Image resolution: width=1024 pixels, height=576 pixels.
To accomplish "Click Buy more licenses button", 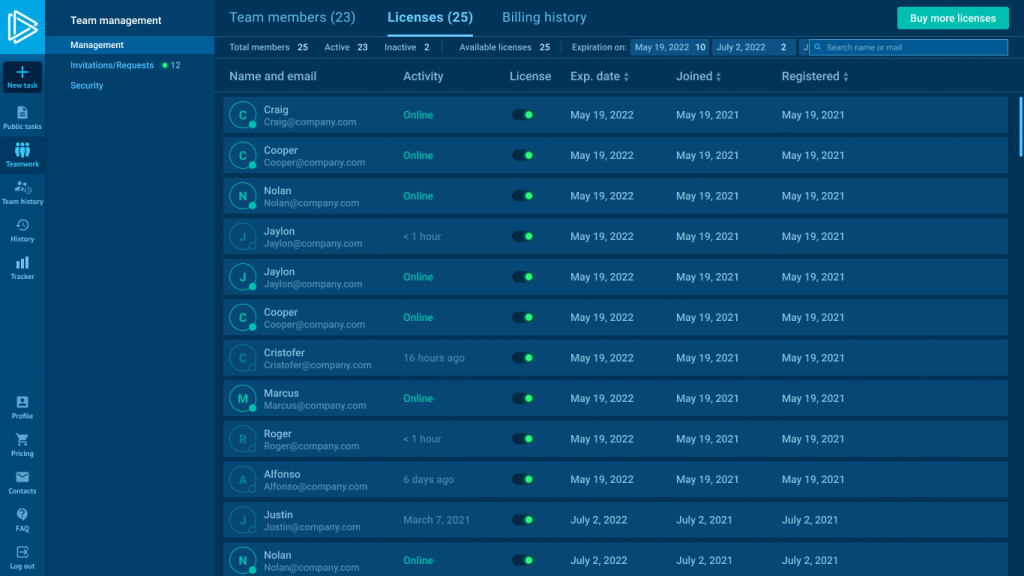I will pos(953,18).
